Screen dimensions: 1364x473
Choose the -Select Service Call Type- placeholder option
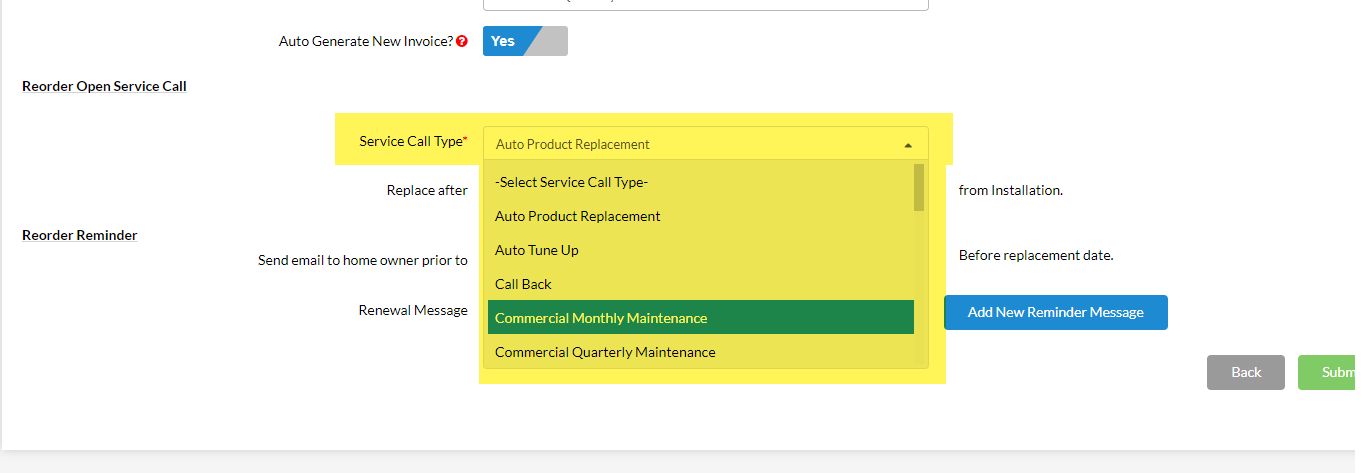(x=700, y=182)
